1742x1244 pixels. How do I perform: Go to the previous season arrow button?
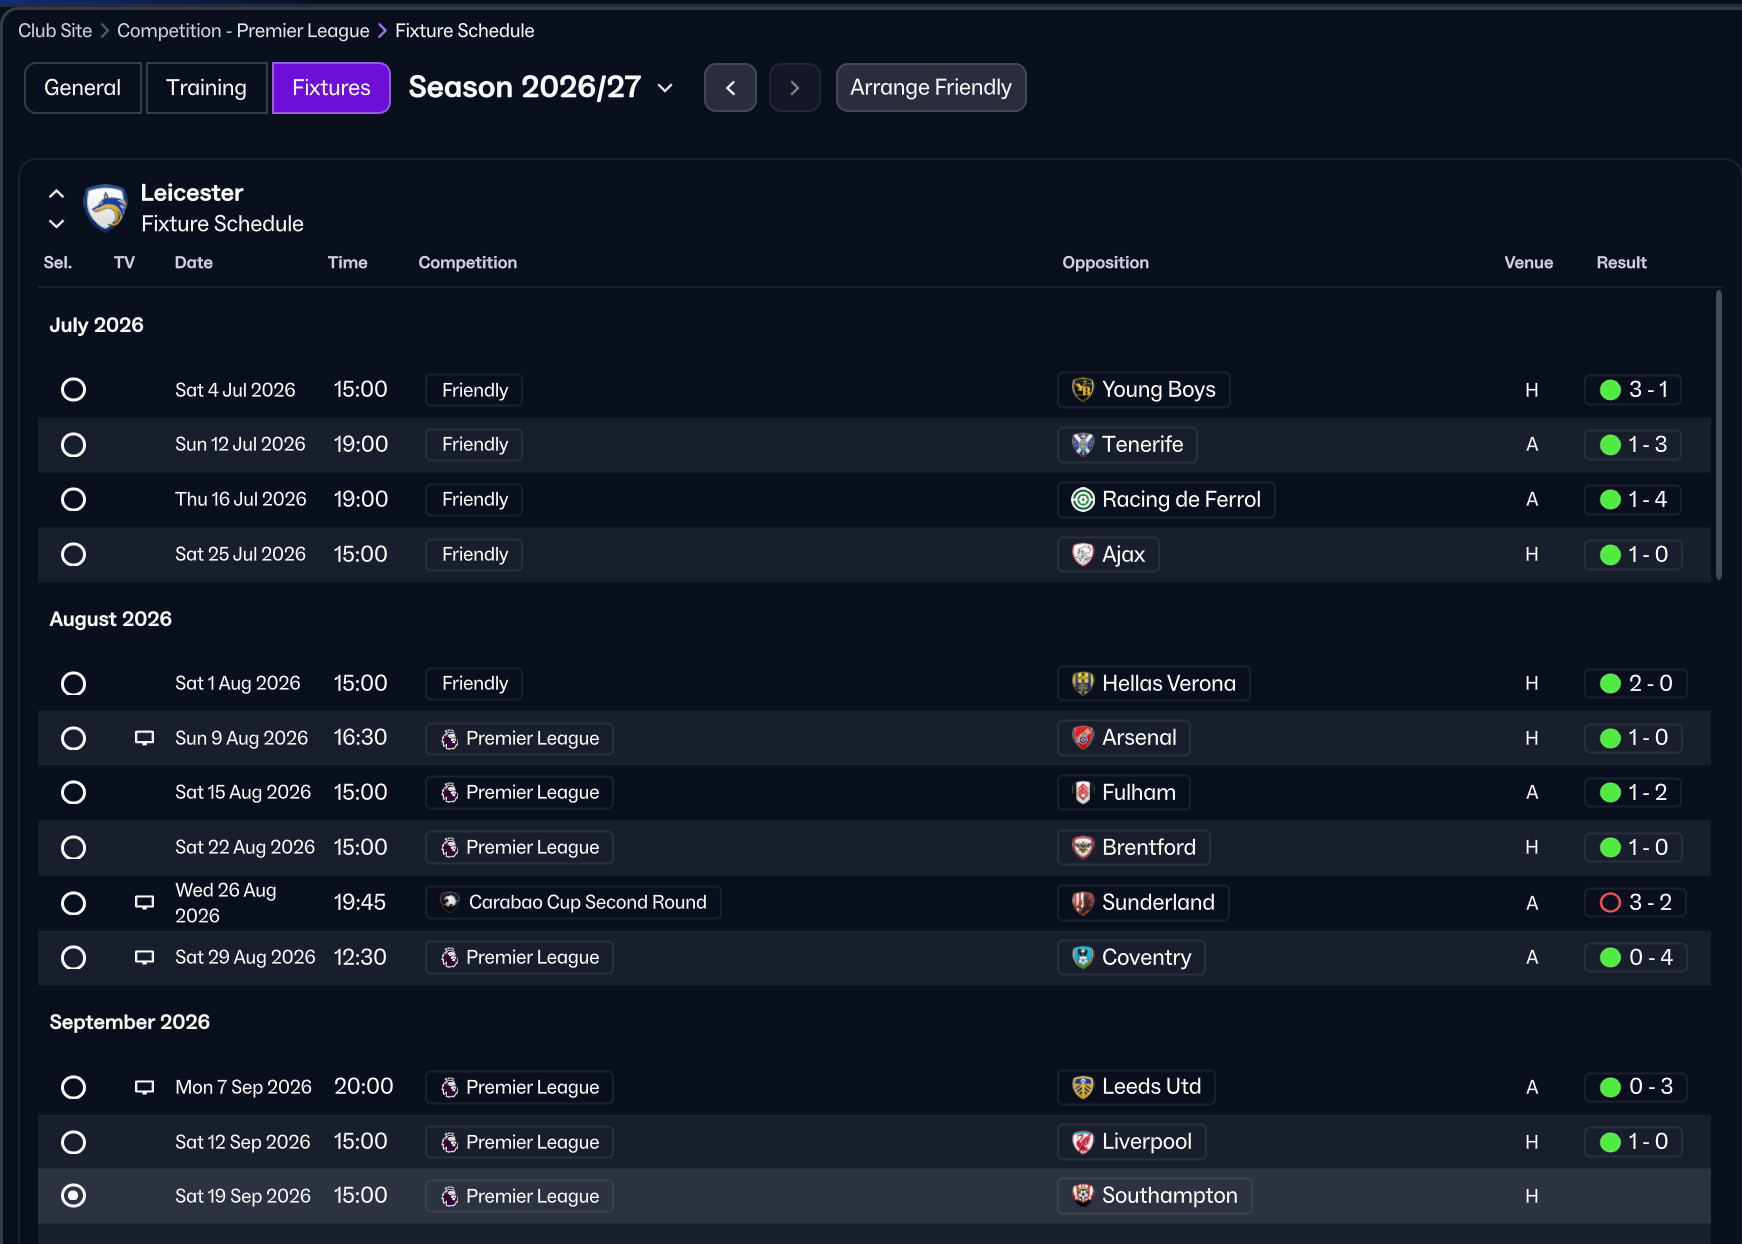pyautogui.click(x=730, y=88)
